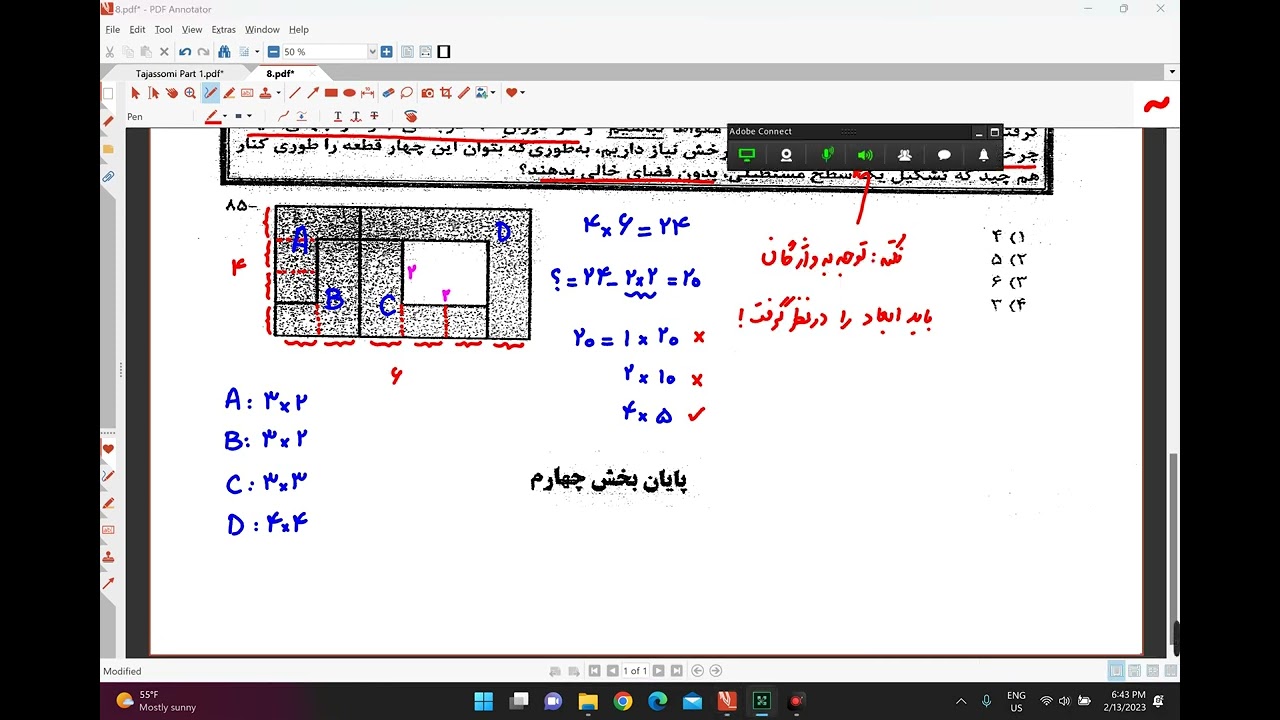Open the Extras menu

(224, 30)
